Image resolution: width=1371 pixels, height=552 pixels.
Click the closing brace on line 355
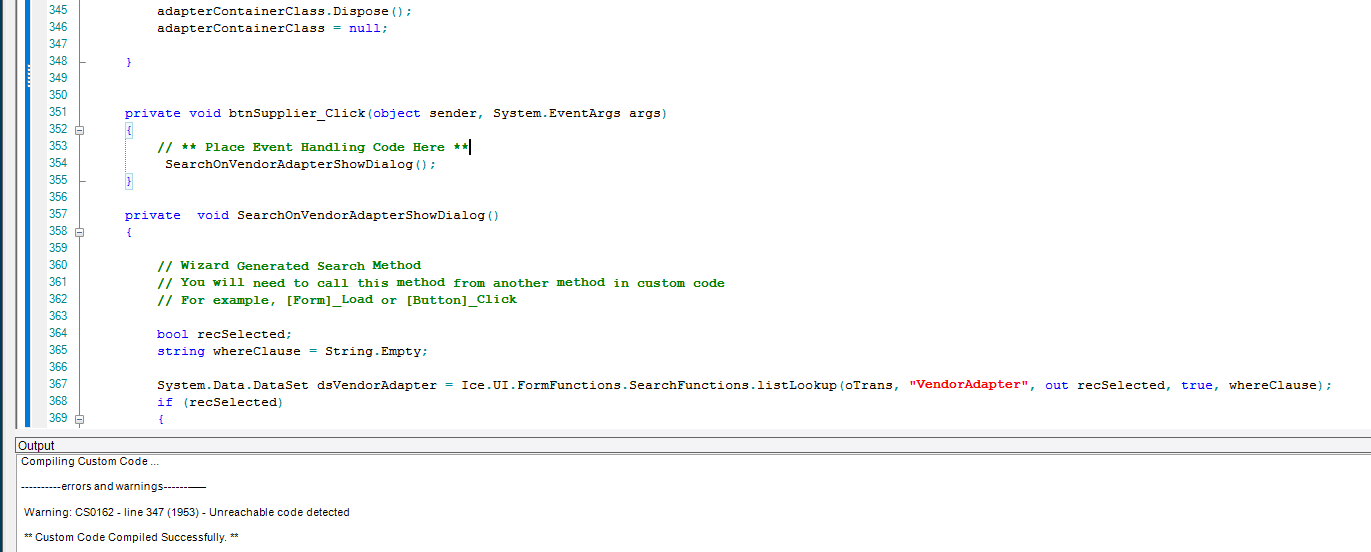129,181
